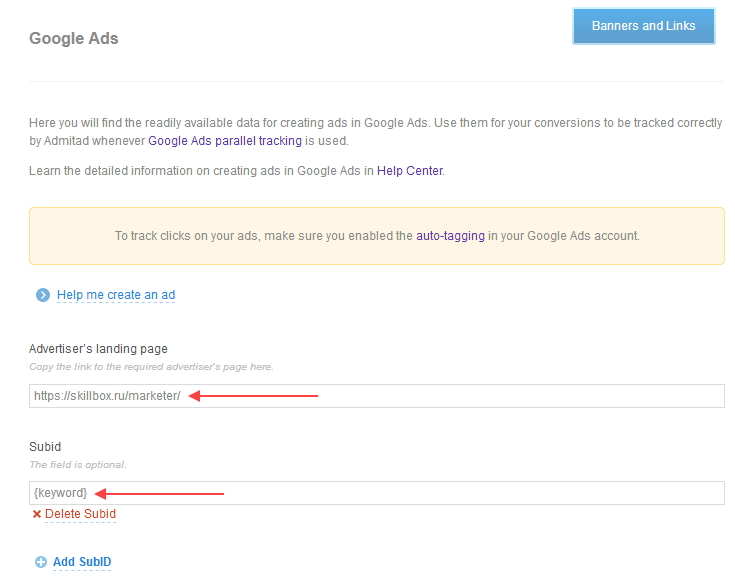Click the blue chevron icon beside Help me create an ad

[x=42, y=295]
